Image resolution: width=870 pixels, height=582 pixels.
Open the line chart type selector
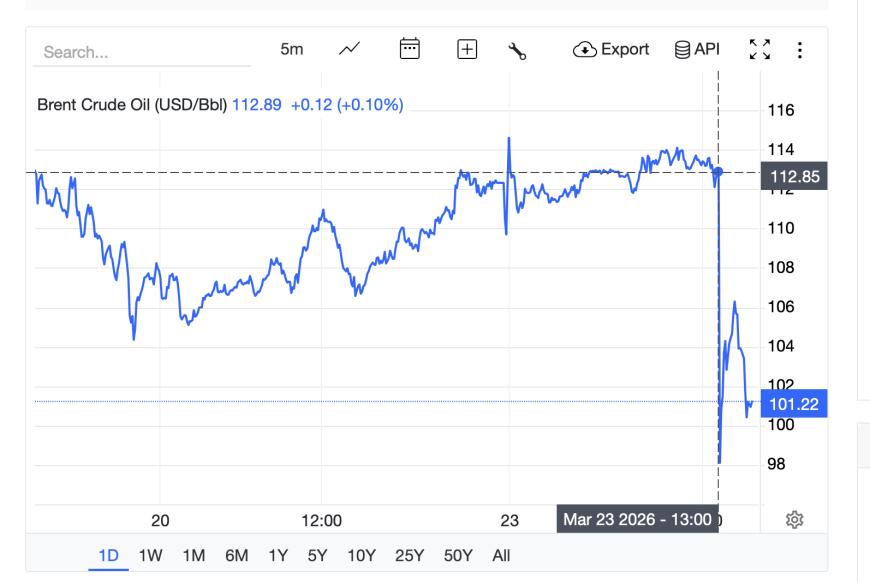pos(350,49)
